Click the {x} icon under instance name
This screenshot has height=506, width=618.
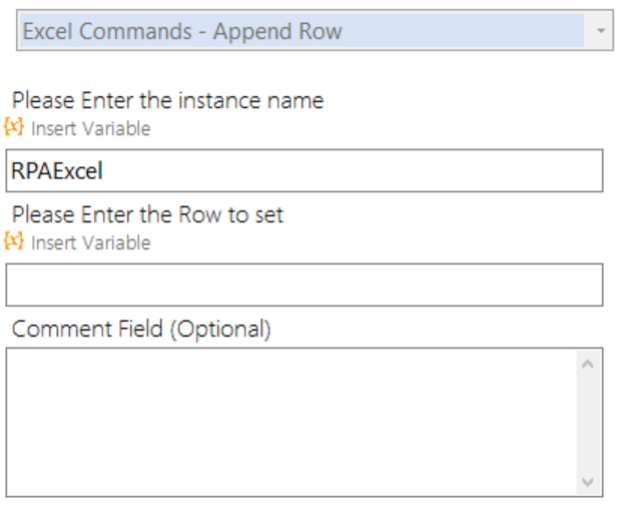pyautogui.click(x=14, y=127)
